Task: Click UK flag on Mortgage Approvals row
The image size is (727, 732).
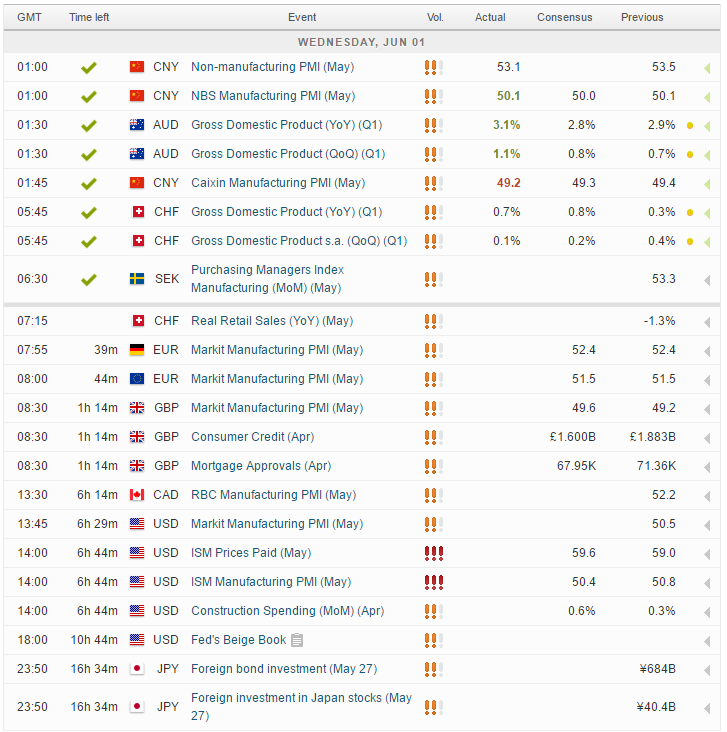Action: pos(137,465)
